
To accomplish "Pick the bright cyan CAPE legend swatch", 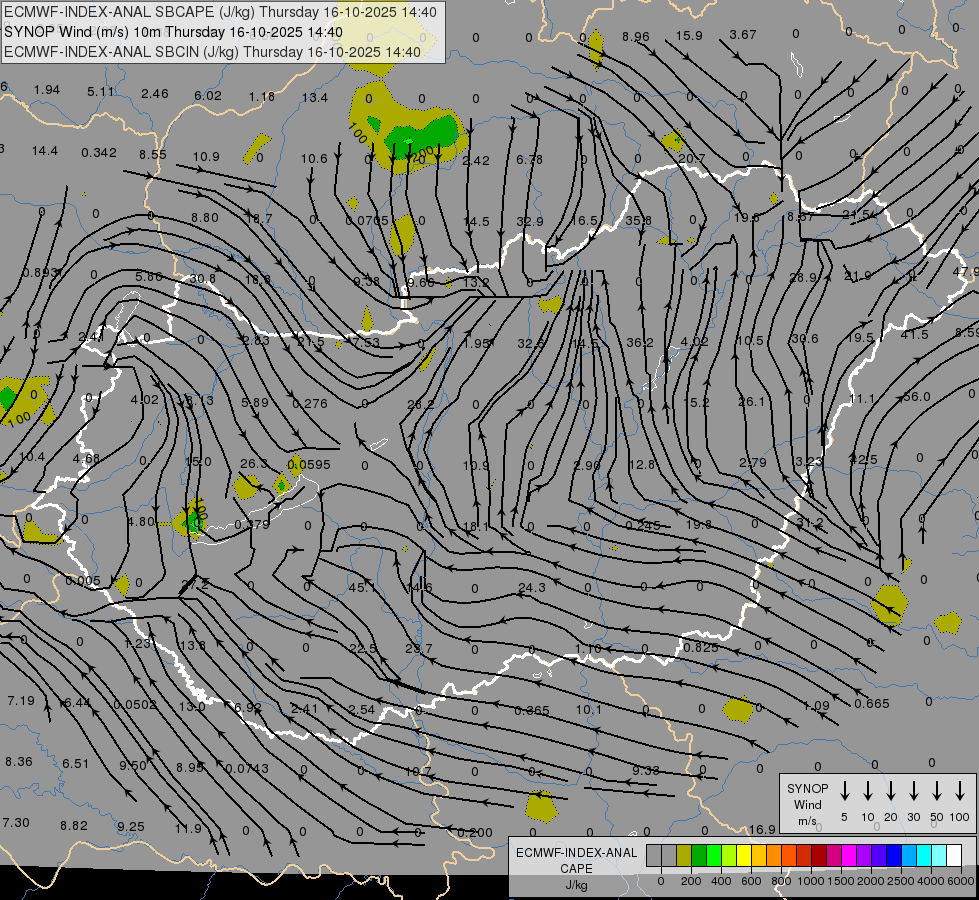I will [x=923, y=855].
